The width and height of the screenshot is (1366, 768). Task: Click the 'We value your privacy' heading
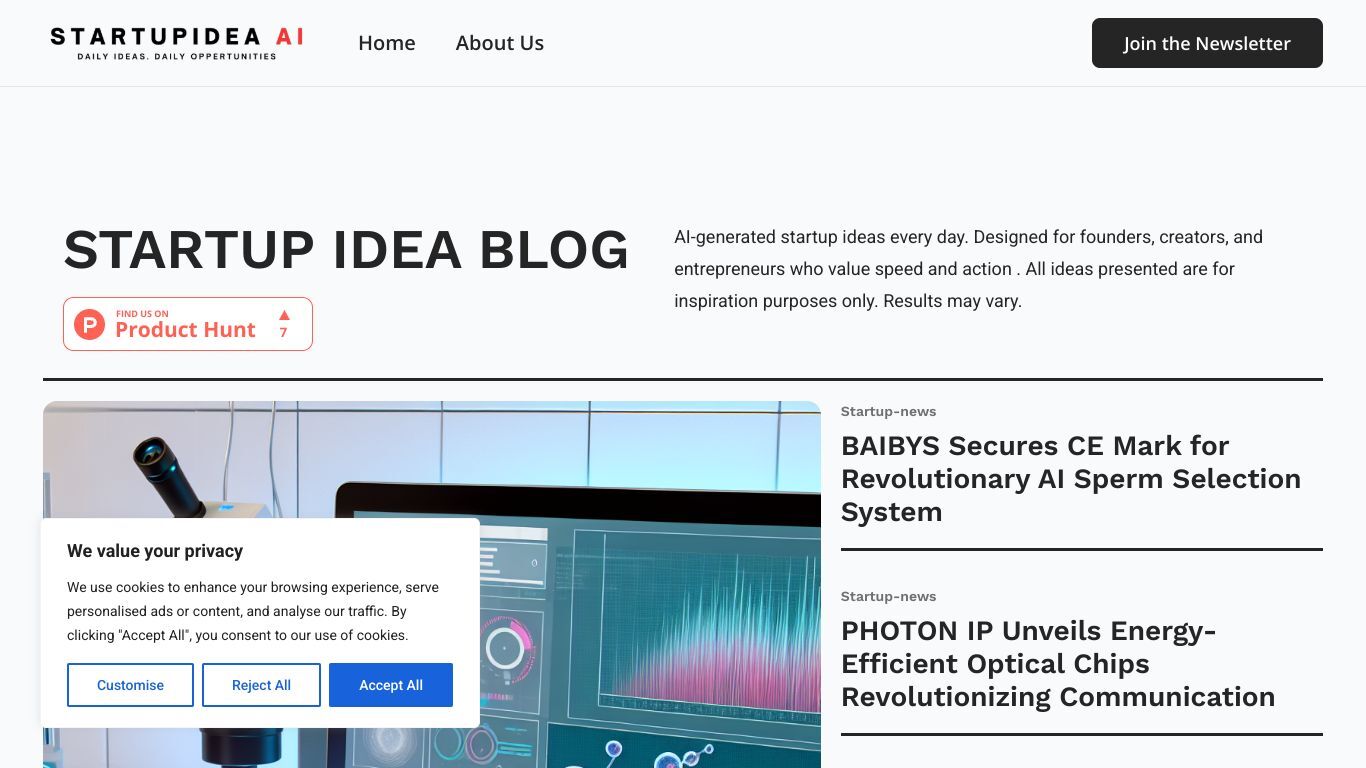click(155, 551)
